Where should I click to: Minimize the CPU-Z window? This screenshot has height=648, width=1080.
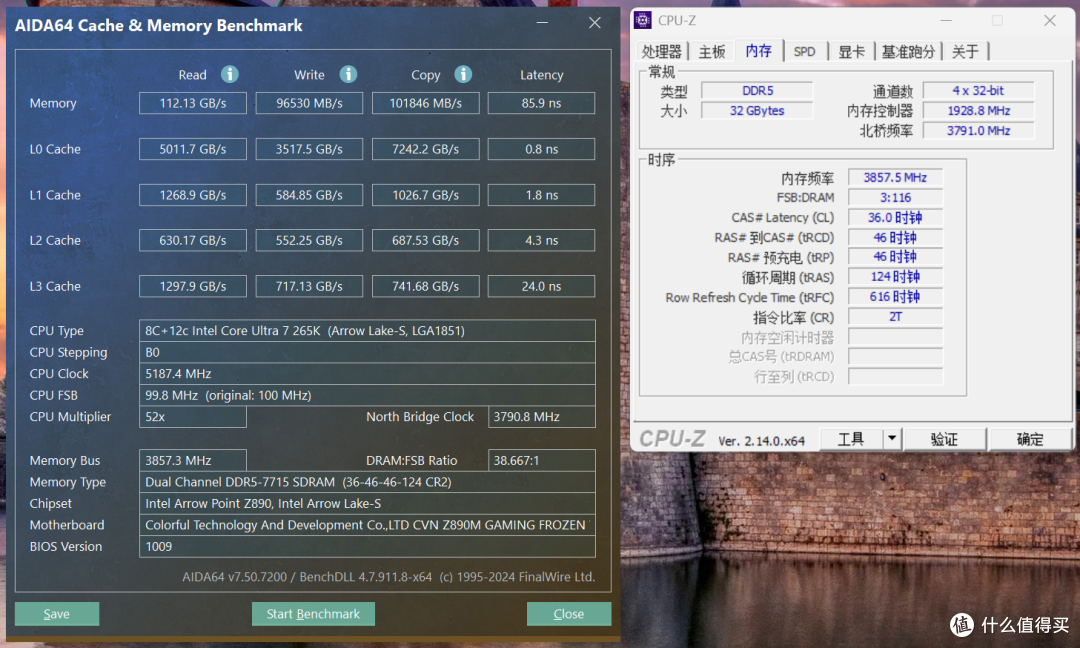click(x=946, y=21)
